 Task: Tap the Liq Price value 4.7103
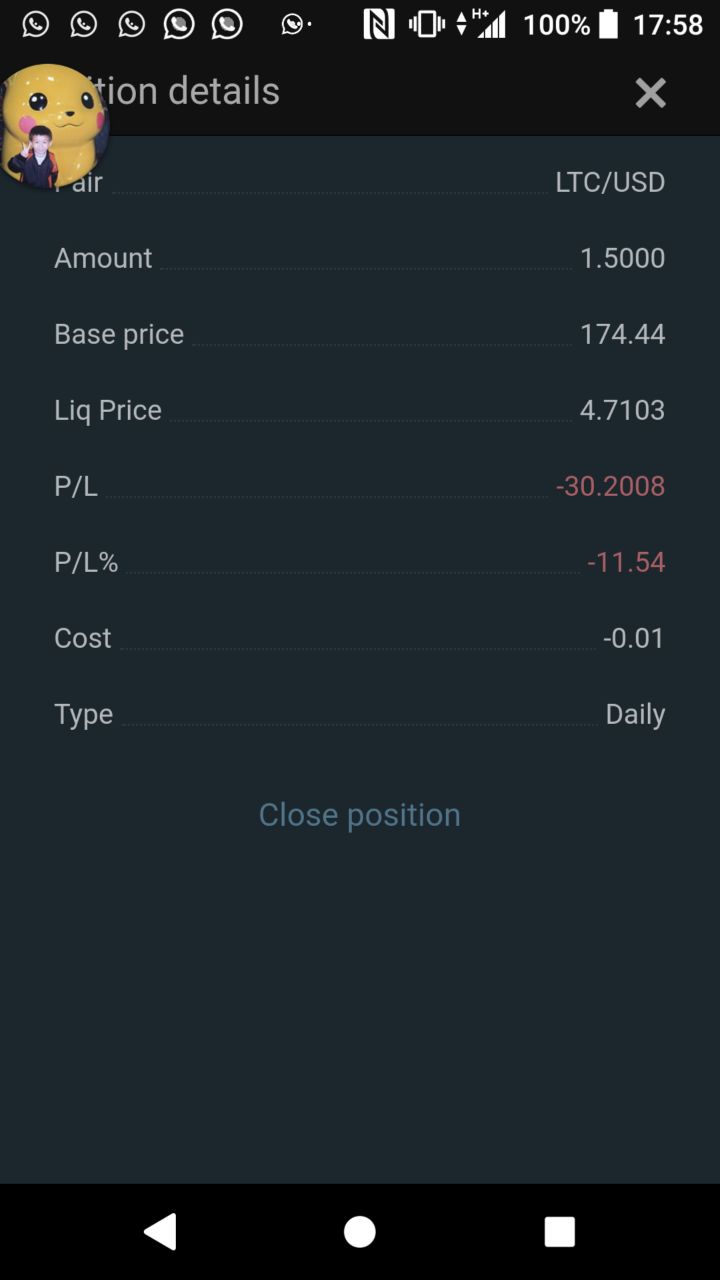pos(622,410)
